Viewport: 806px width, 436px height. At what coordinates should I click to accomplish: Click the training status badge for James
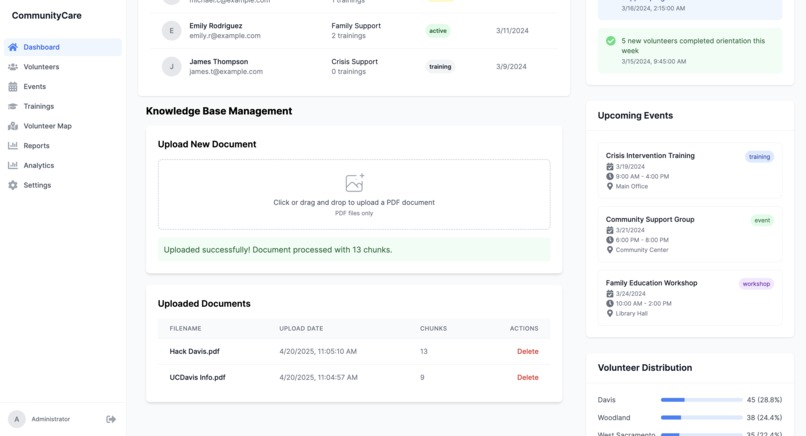pyautogui.click(x=440, y=67)
